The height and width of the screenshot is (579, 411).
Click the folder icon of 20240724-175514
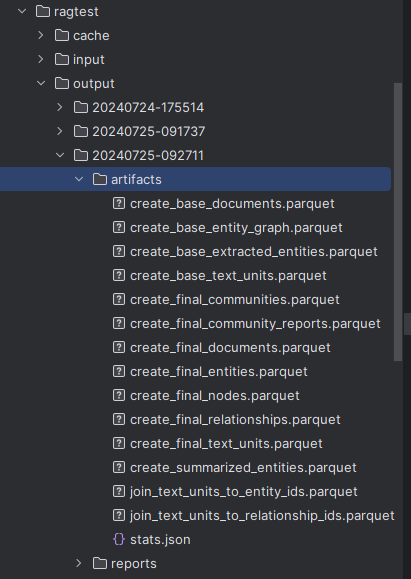tap(81, 107)
